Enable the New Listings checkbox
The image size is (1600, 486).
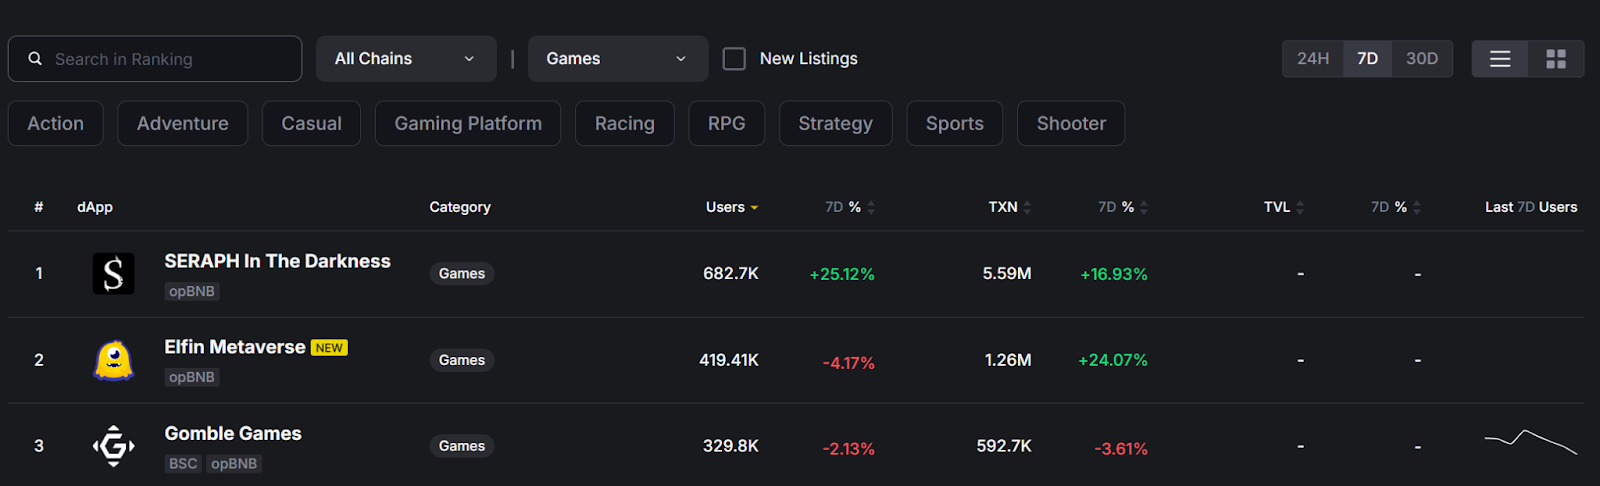click(734, 59)
